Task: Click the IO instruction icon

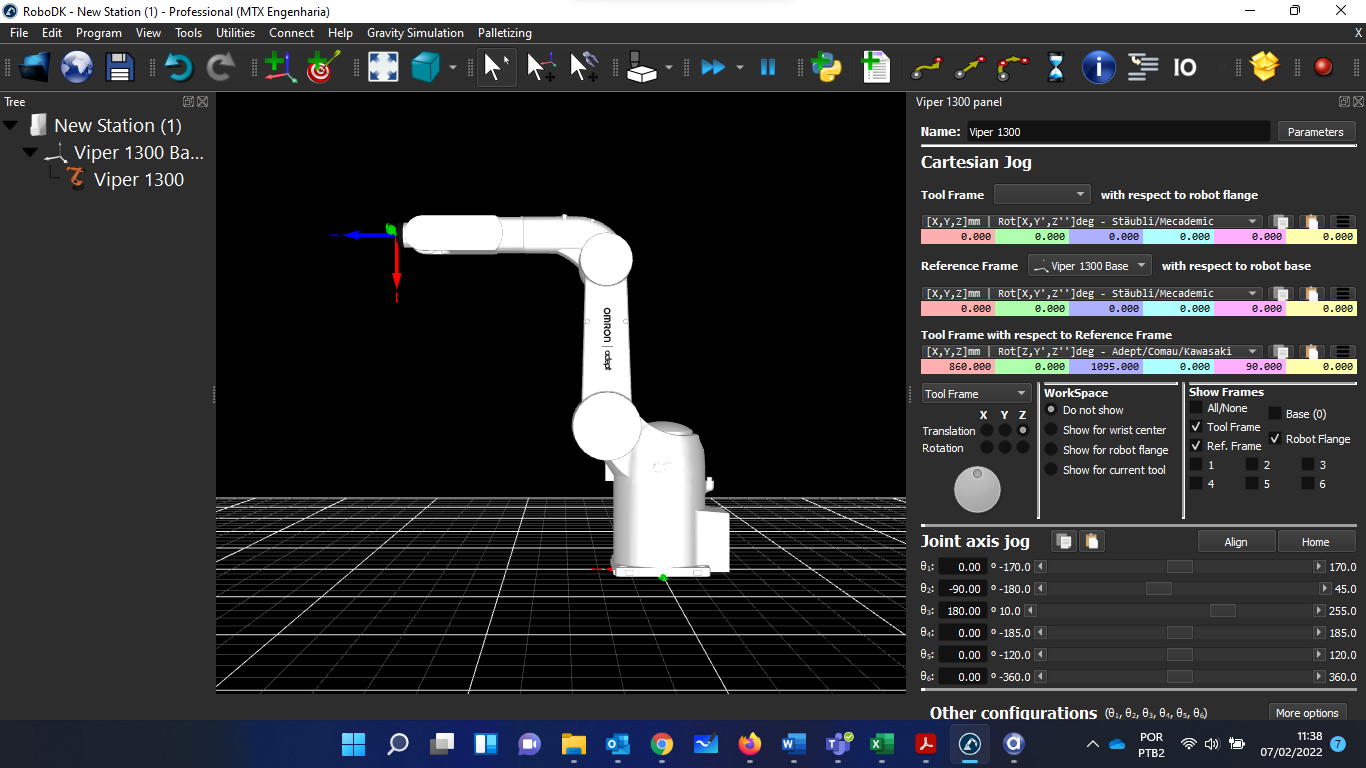Action: point(1184,68)
